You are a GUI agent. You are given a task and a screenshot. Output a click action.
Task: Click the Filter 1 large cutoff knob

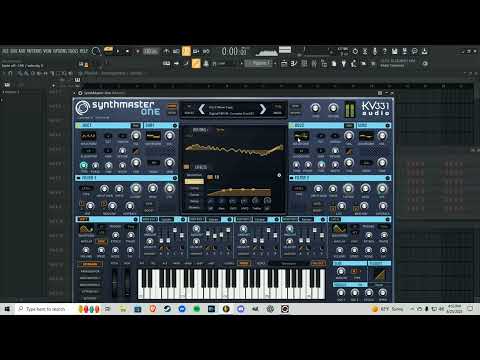[136, 189]
